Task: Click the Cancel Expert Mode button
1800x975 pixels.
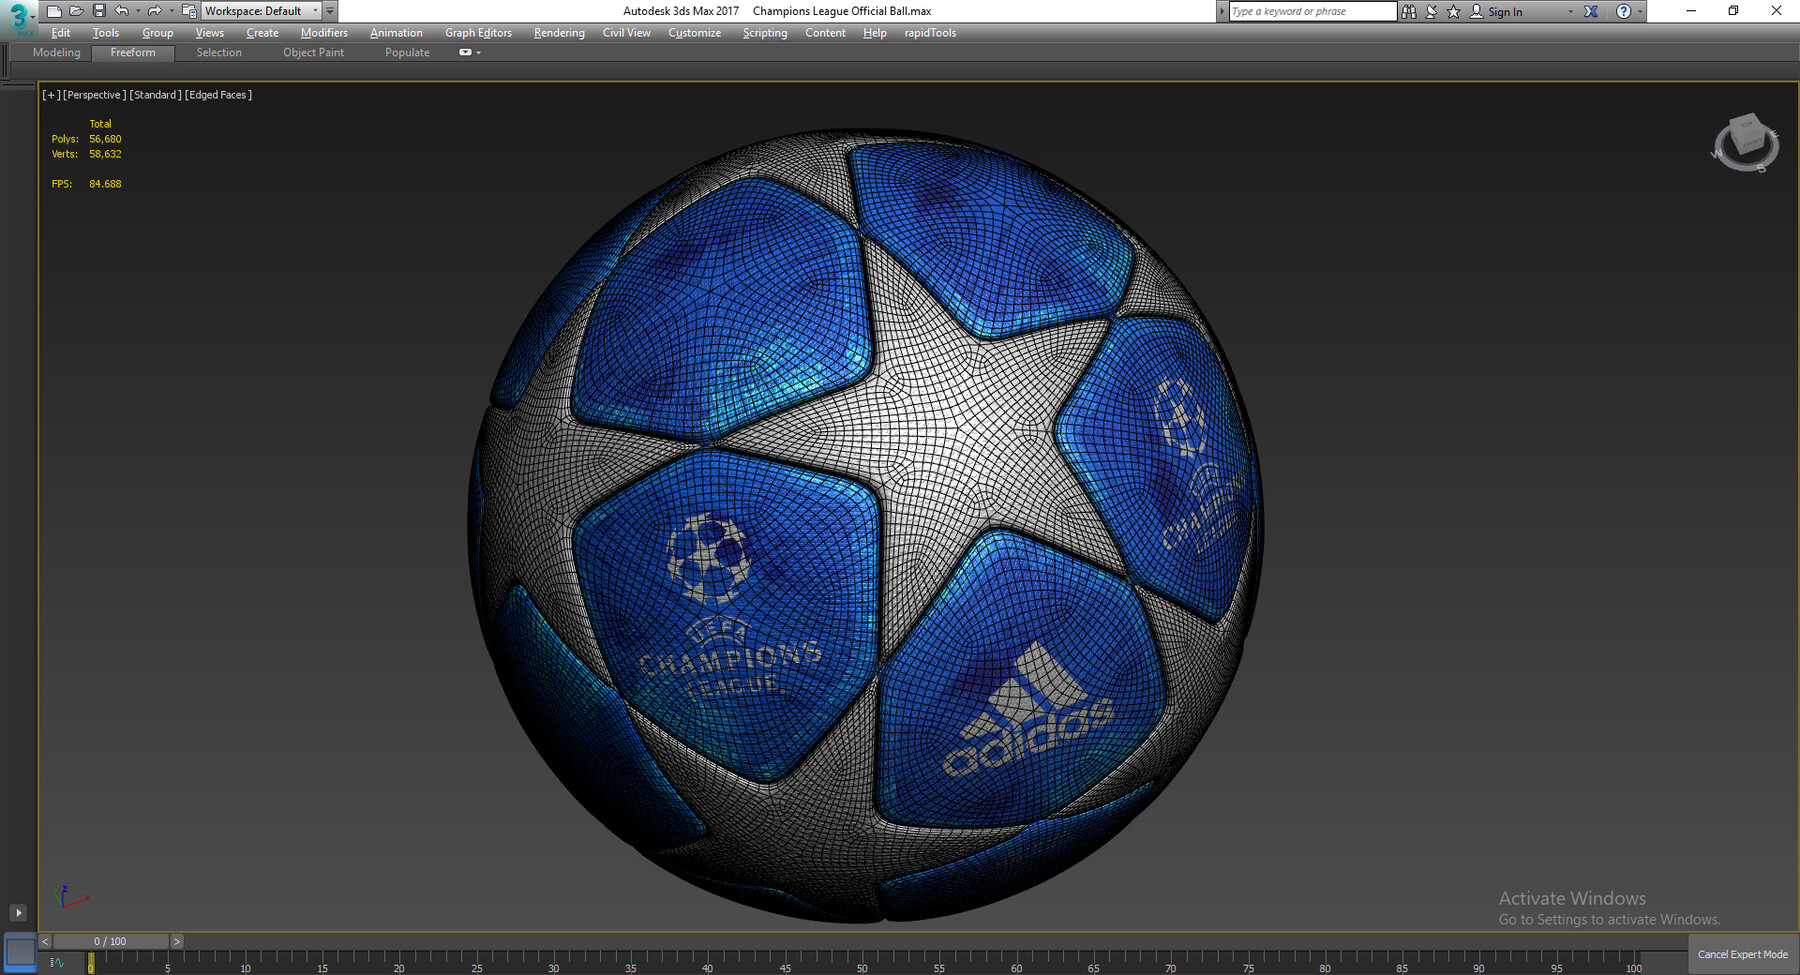Action: [1743, 954]
